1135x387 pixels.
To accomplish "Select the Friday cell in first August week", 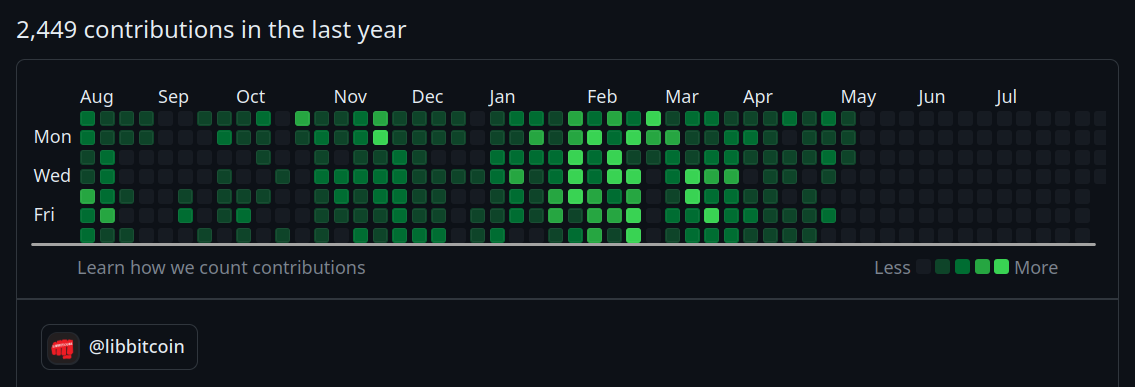I will (x=88, y=216).
